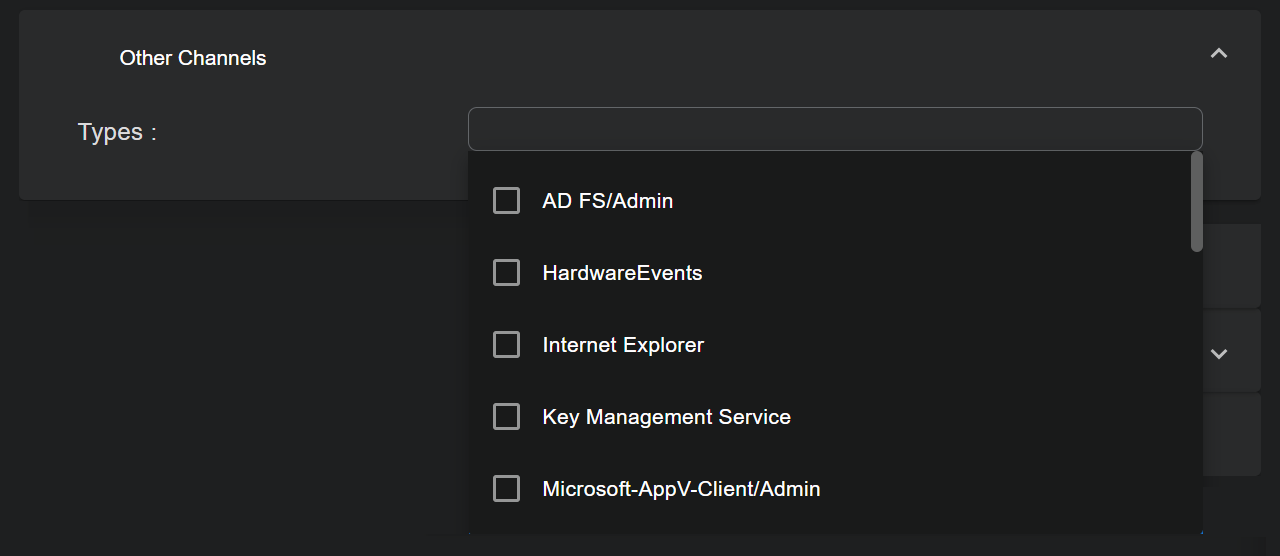The height and width of the screenshot is (556, 1280).
Task: Click the empty header area beside Other Channels
Action: (x=700, y=56)
